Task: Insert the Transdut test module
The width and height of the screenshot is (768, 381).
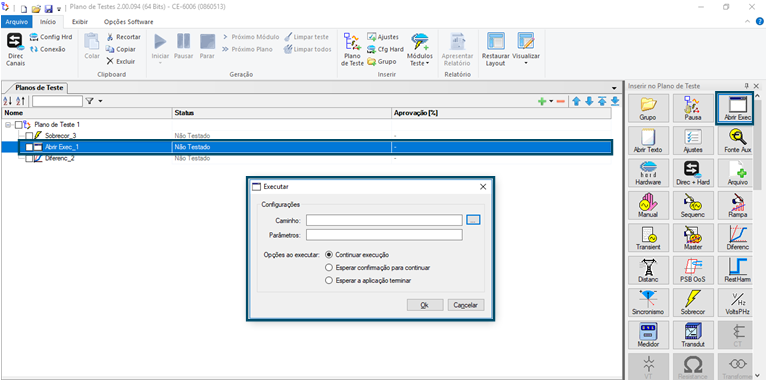Action: [693, 334]
